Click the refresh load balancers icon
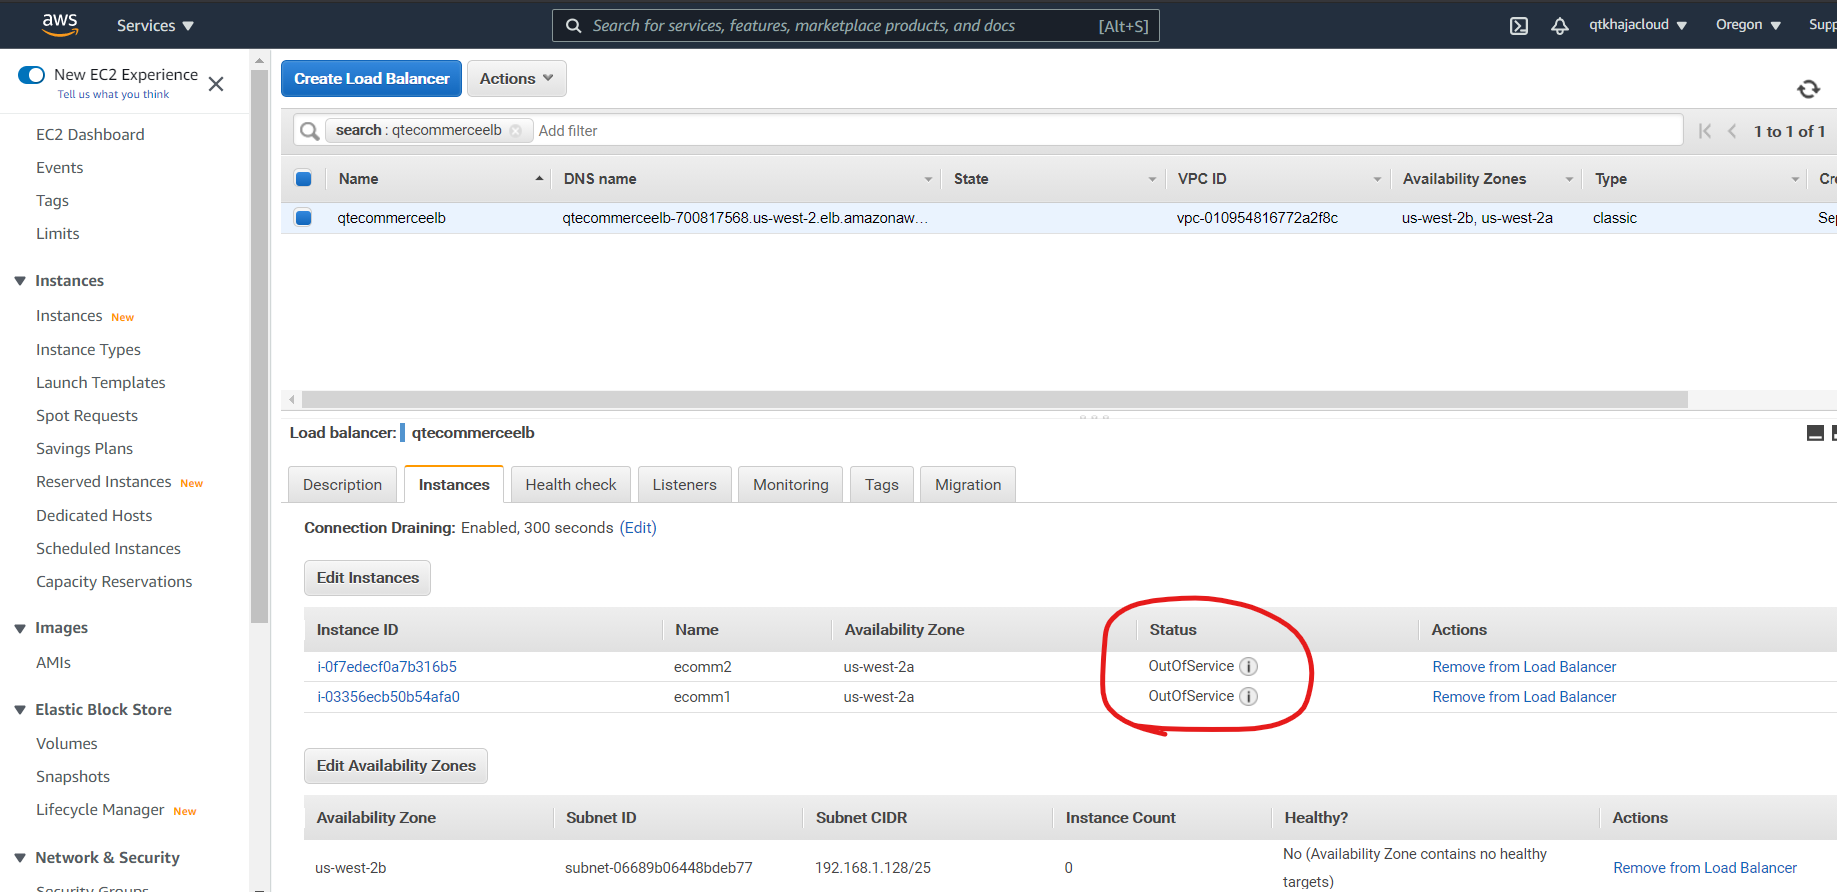Image resolution: width=1837 pixels, height=892 pixels. pos(1808,89)
